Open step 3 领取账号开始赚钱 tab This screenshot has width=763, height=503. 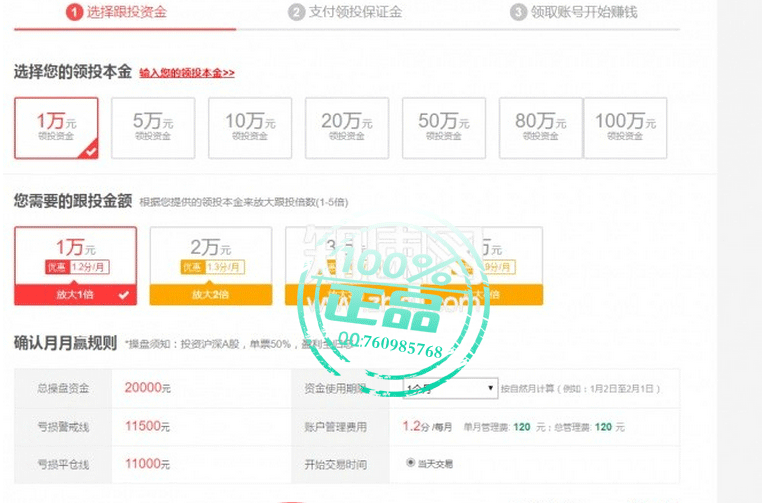(574, 12)
